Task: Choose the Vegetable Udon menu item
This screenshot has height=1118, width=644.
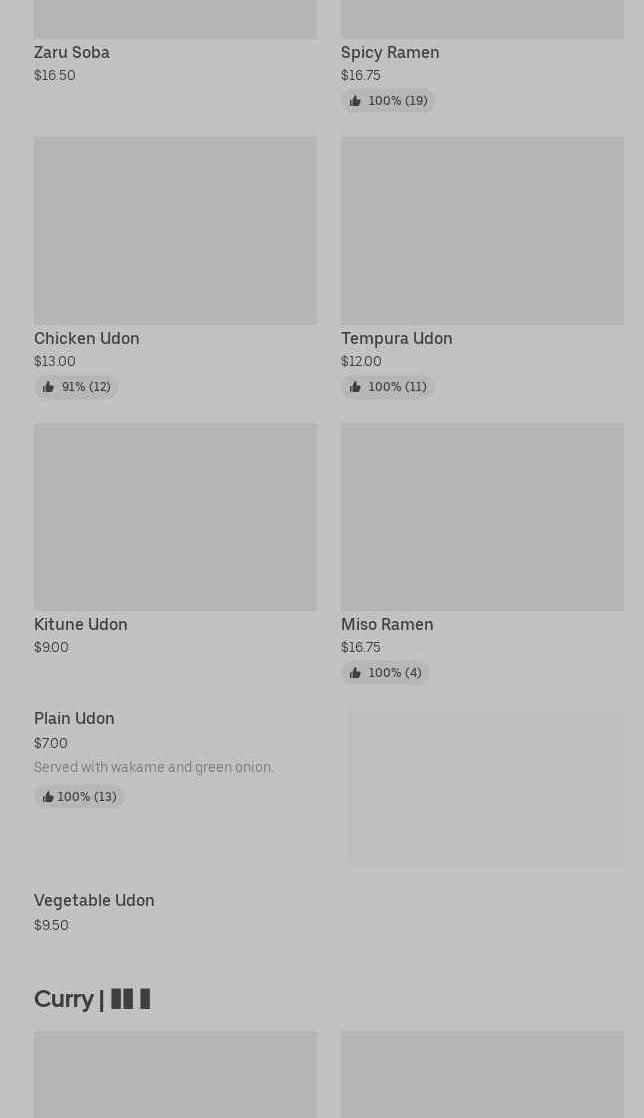Action: (94, 900)
